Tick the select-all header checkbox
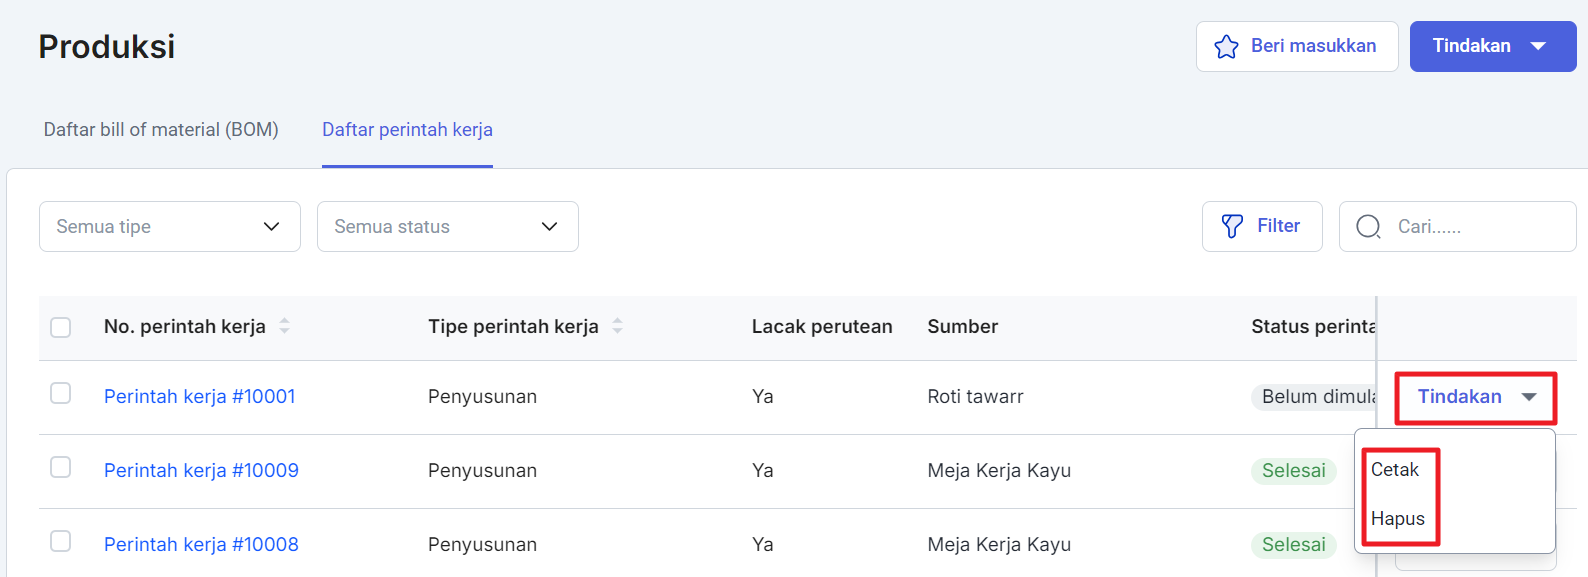The width and height of the screenshot is (1588, 577). (61, 327)
